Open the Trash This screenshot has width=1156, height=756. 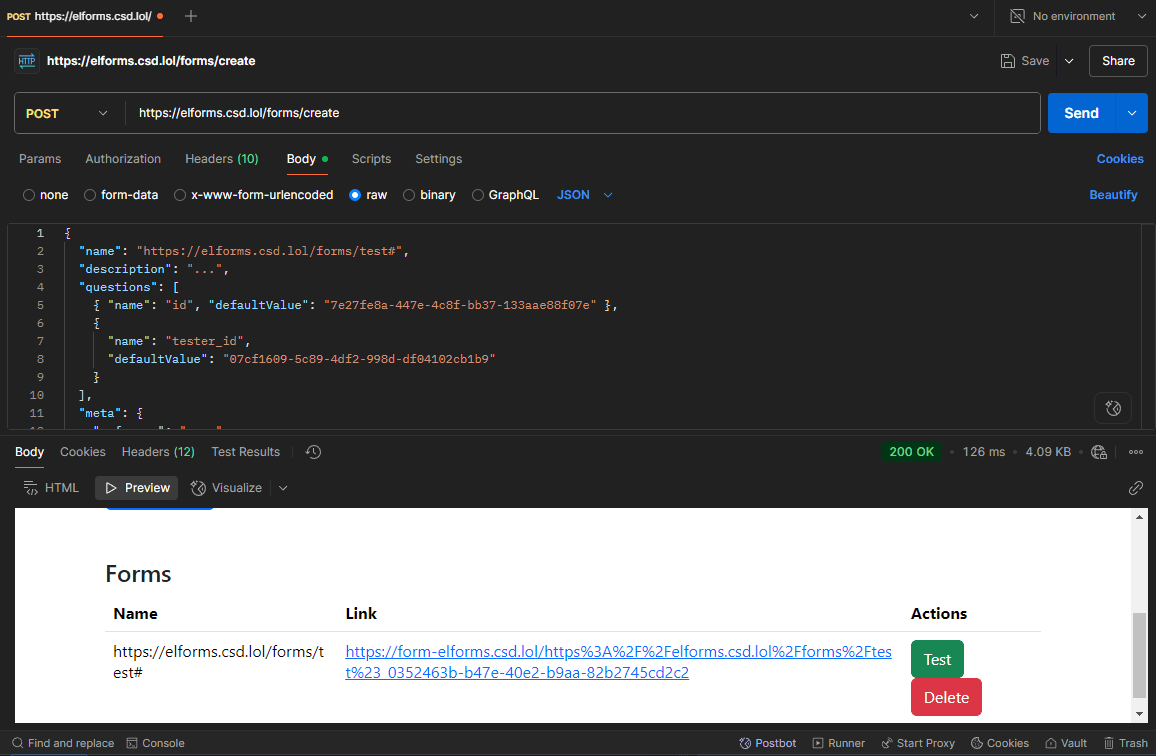pyautogui.click(x=1127, y=743)
